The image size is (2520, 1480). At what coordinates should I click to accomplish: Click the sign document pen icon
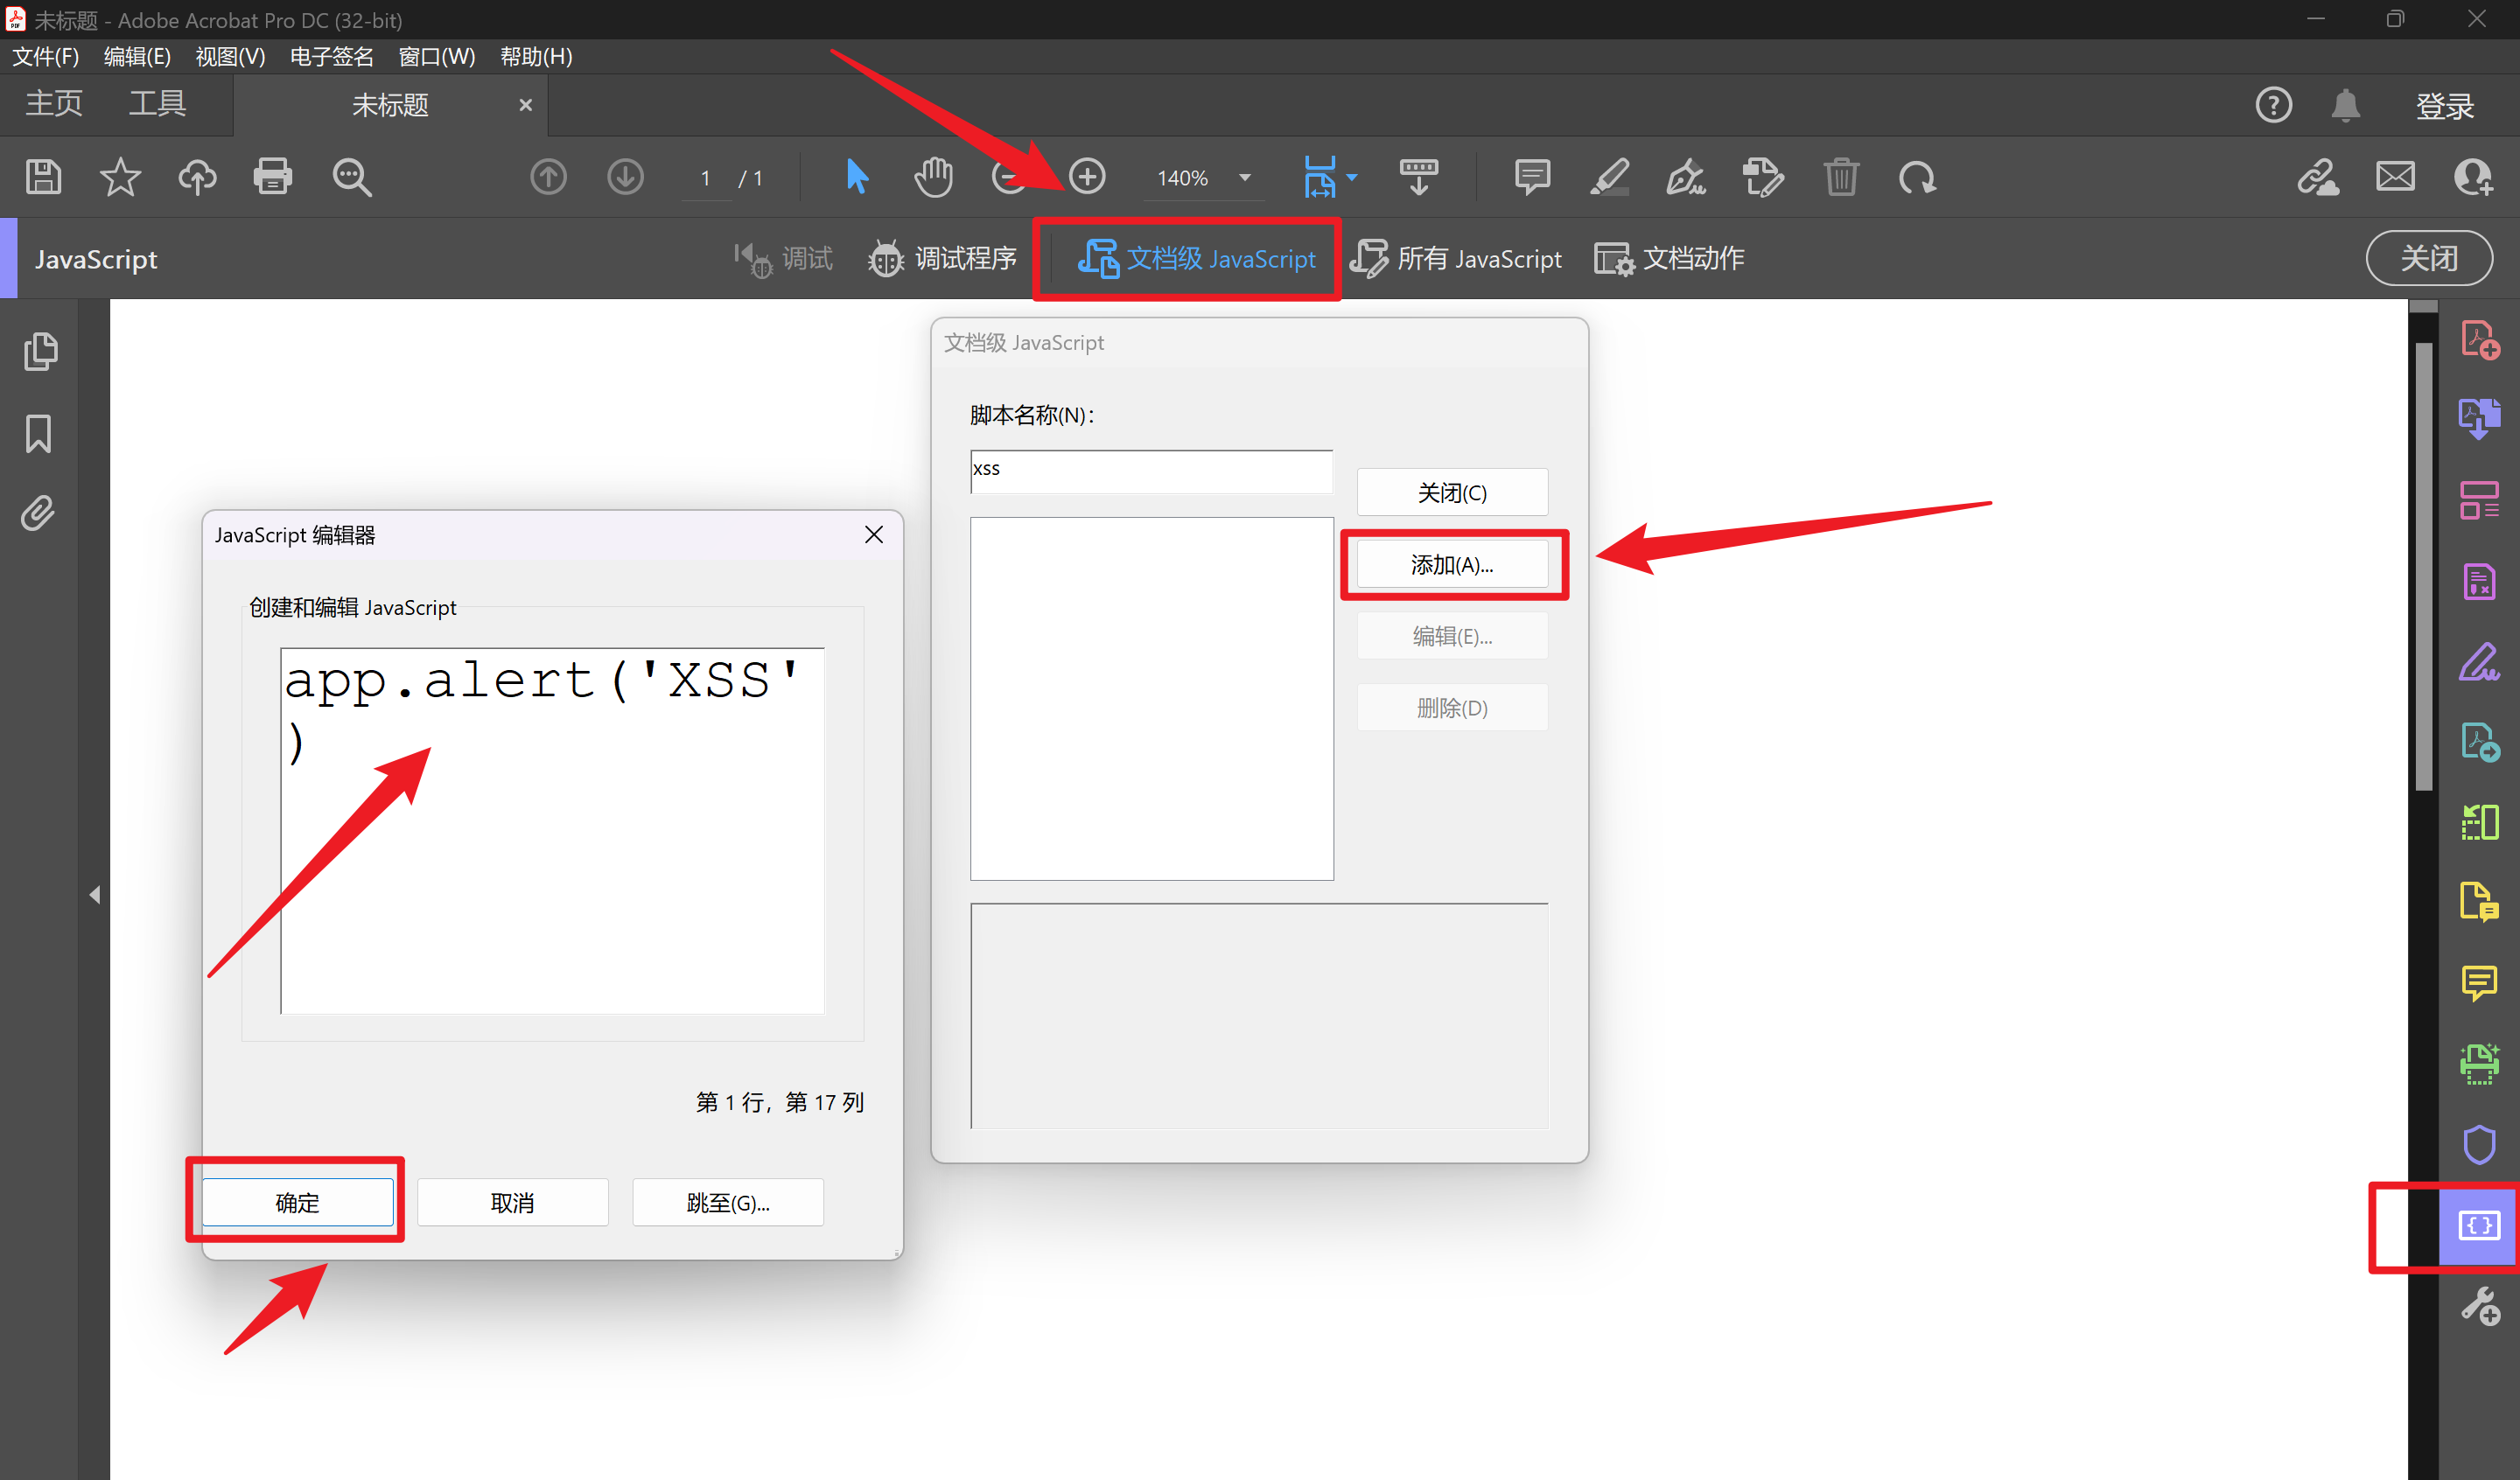(1686, 177)
